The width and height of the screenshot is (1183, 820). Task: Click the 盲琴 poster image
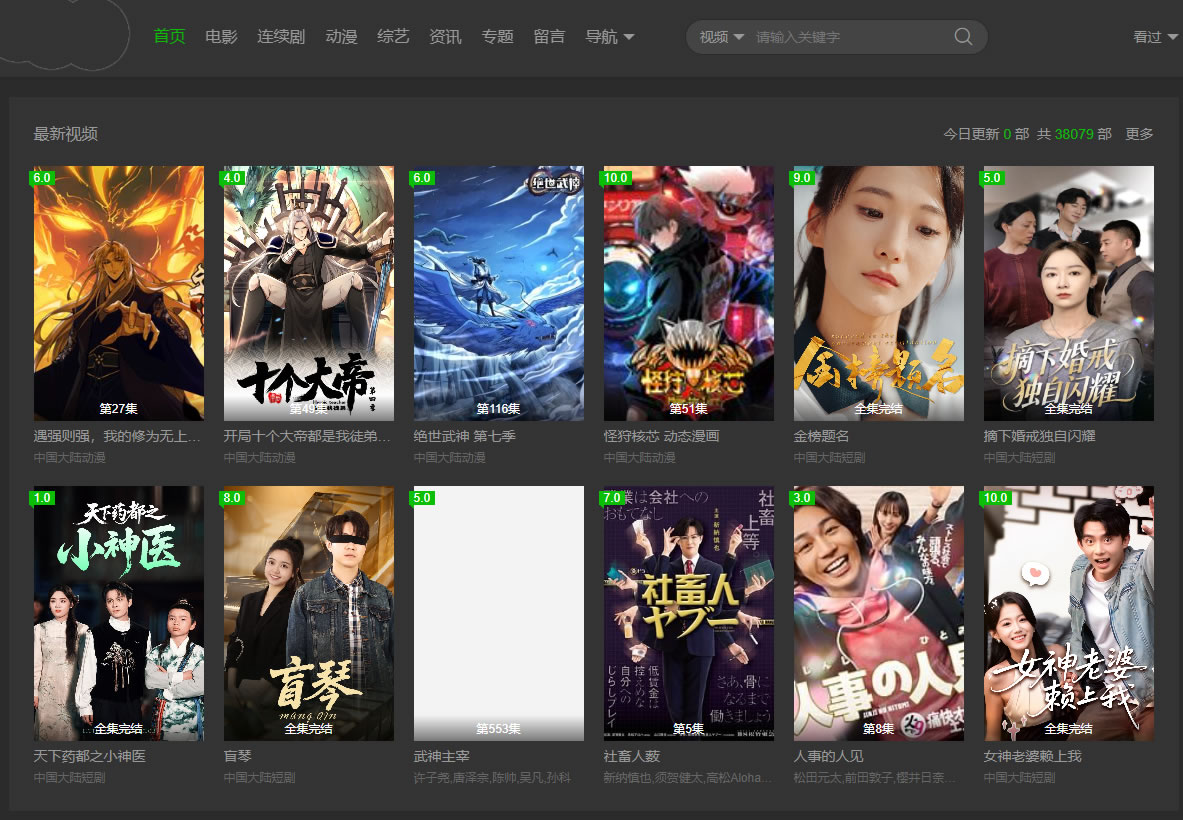point(308,613)
